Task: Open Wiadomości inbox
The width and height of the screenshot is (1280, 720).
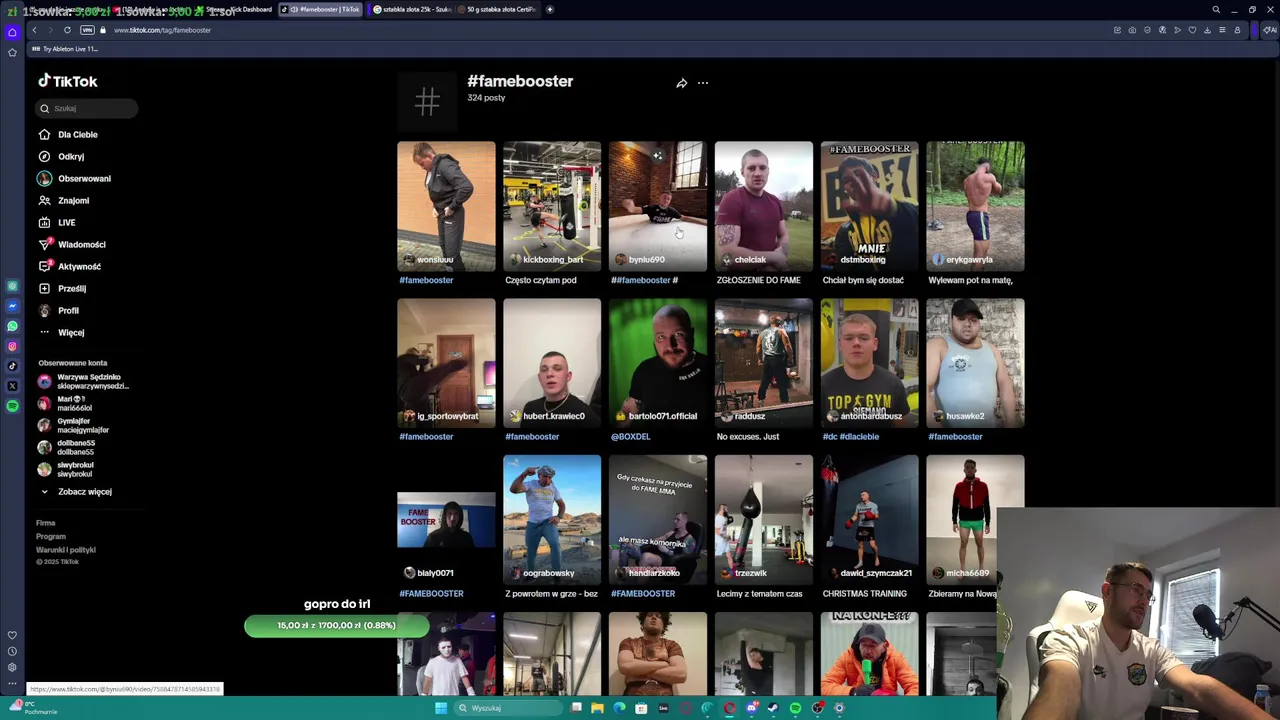Action: click(x=72, y=244)
